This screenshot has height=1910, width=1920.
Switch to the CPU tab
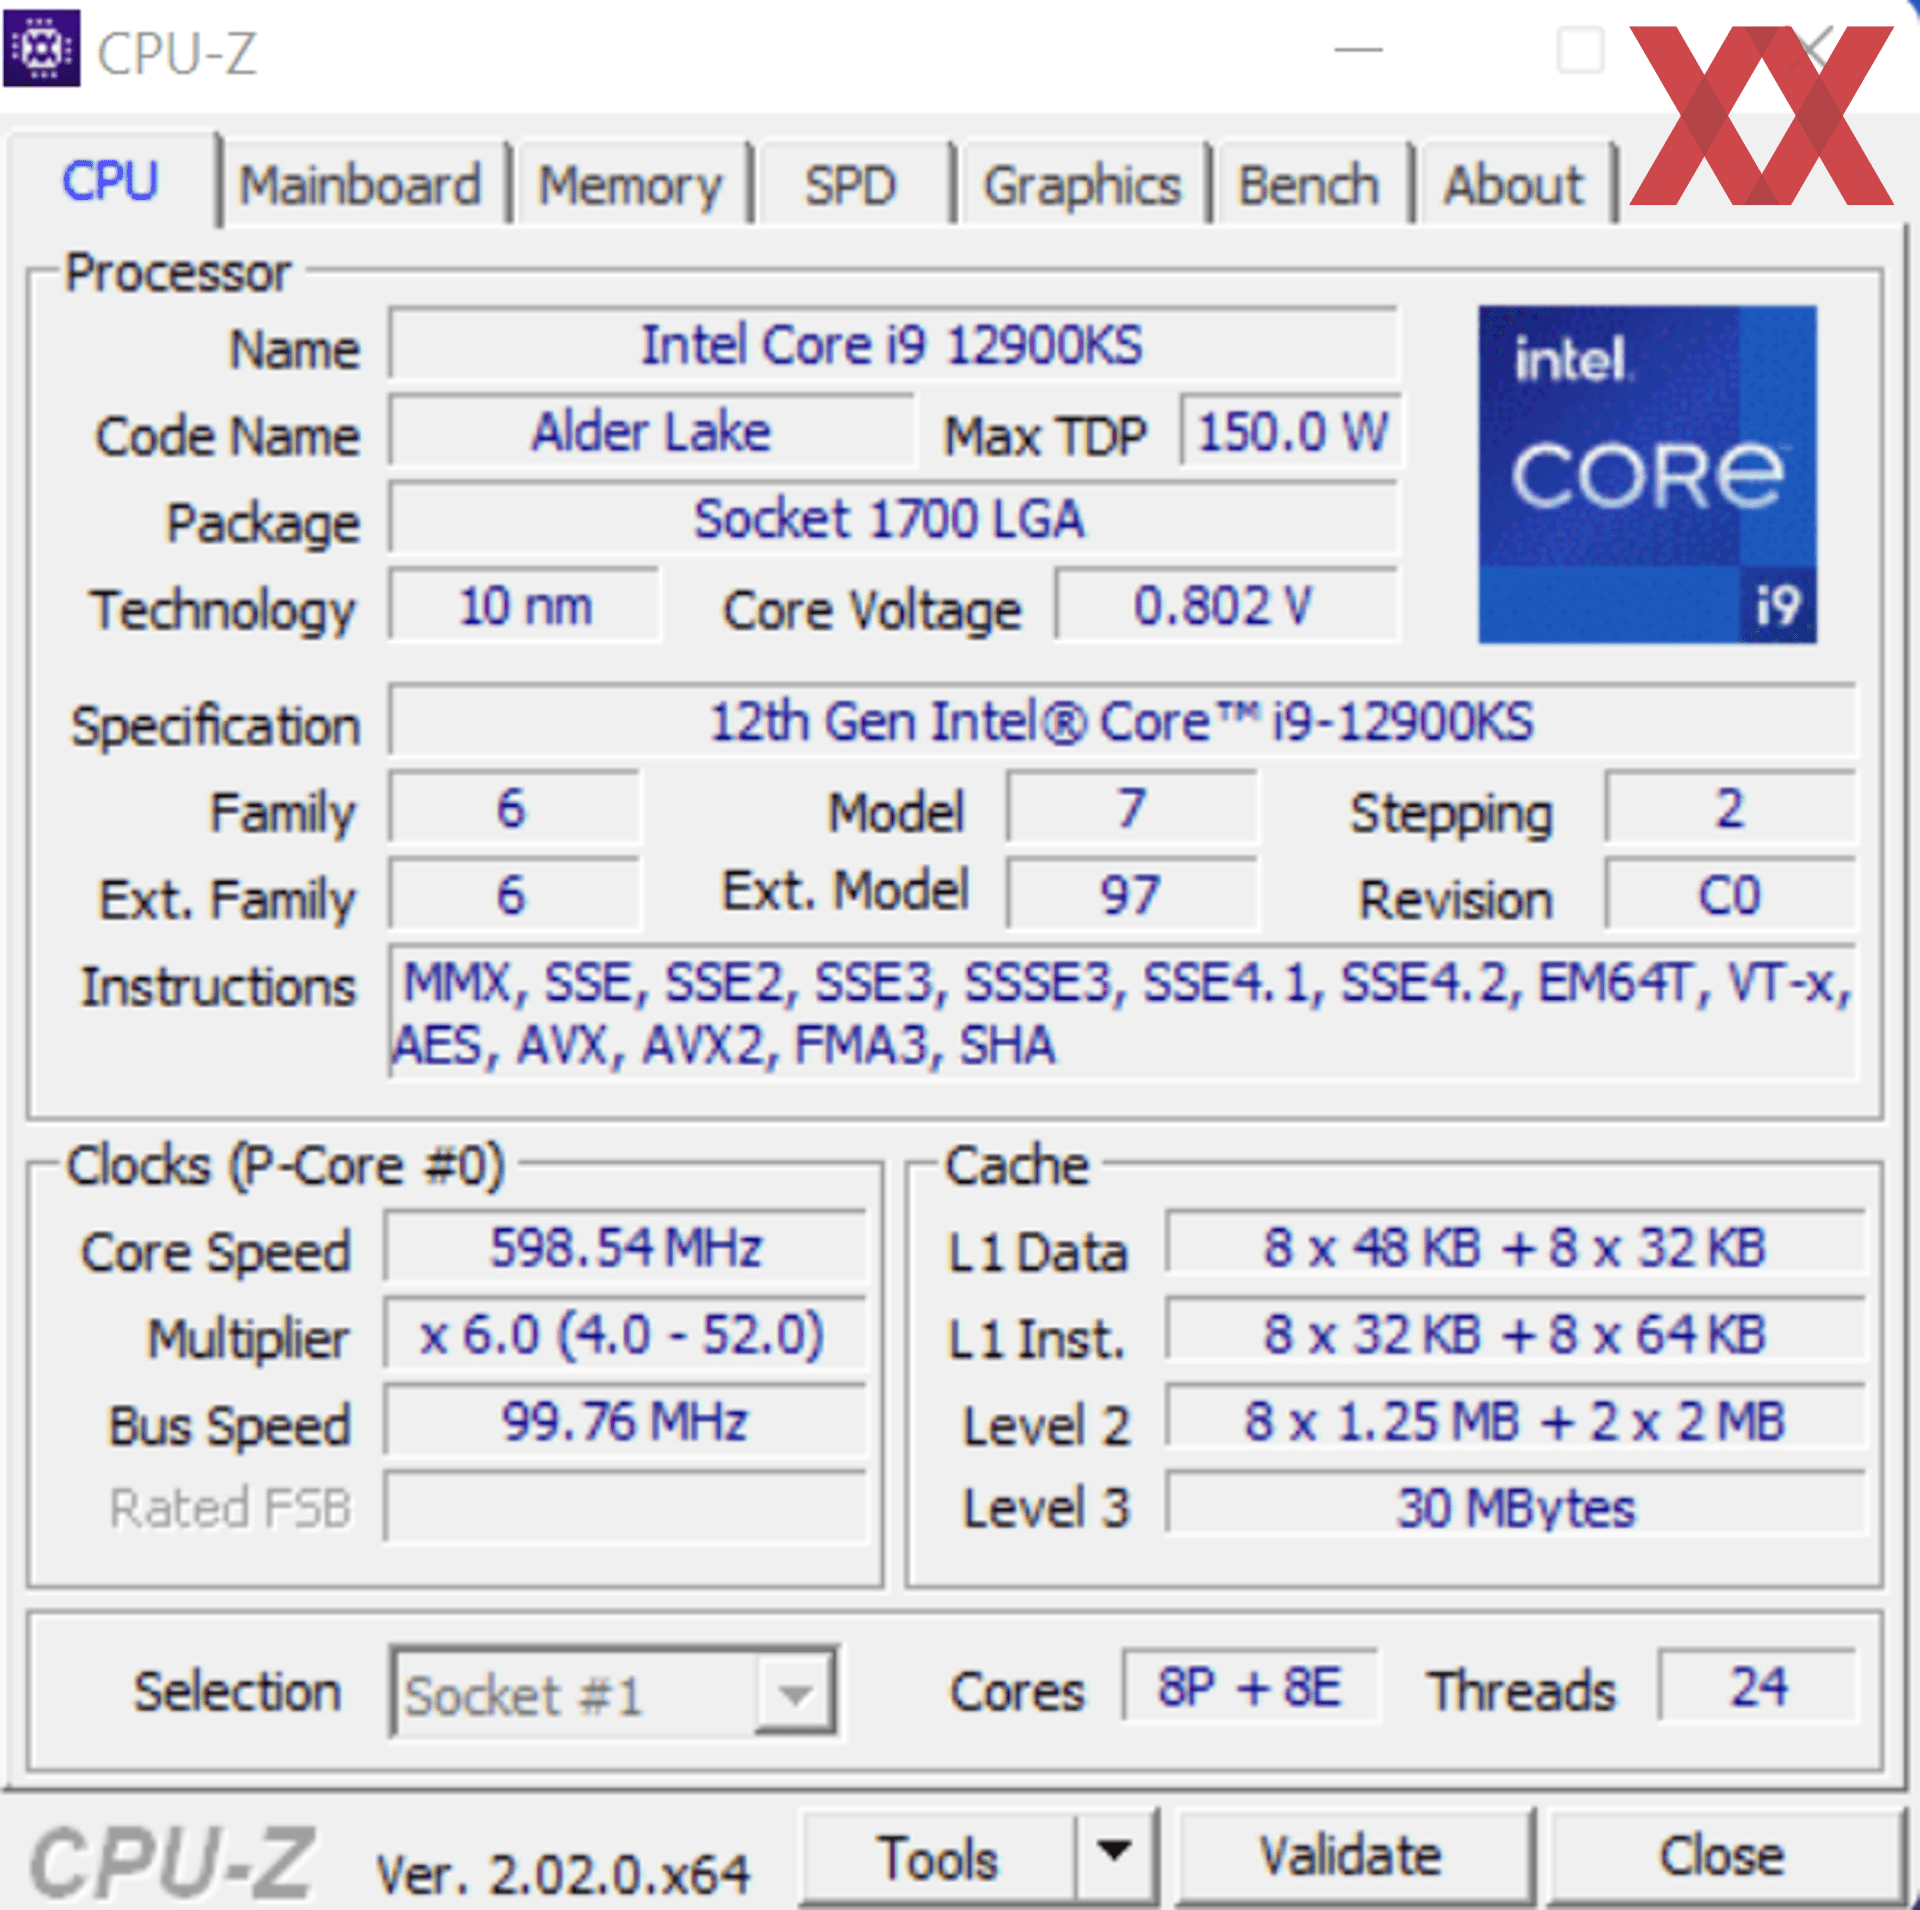pos(110,182)
